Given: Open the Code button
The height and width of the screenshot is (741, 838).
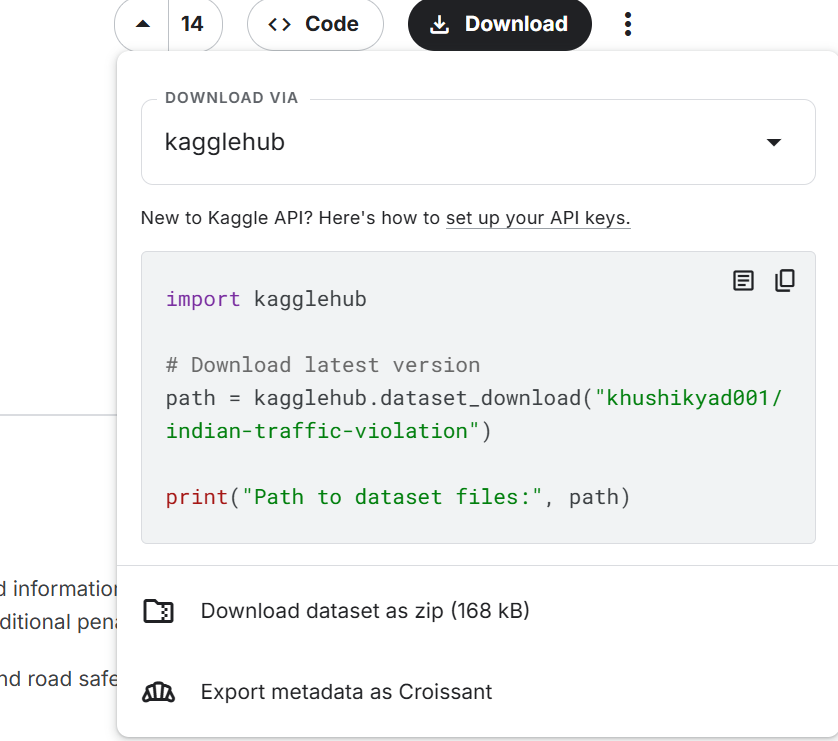Looking at the screenshot, I should pyautogui.click(x=315, y=24).
